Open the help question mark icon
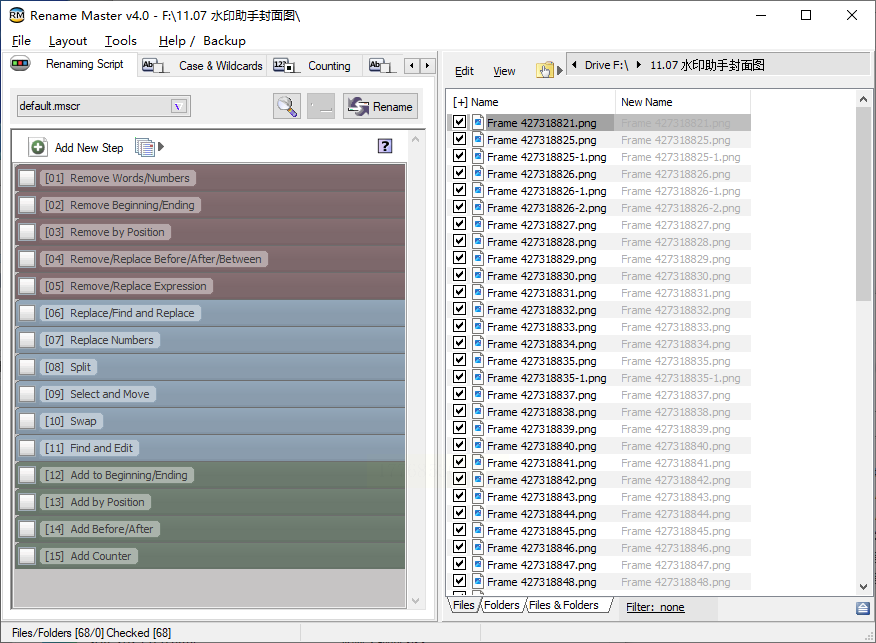Viewport: 876px width, 643px height. (385, 146)
